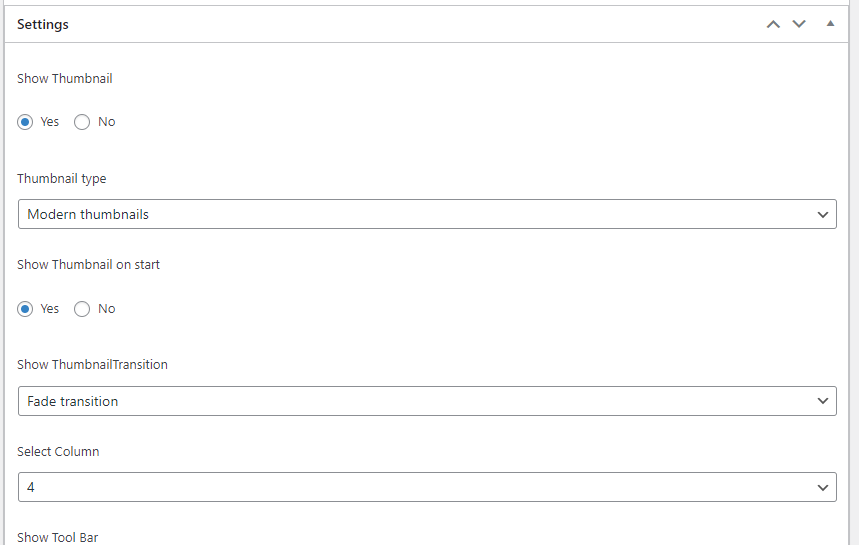859x545 pixels.
Task: Click the Show ThumbnailTransition label
Action: (x=93, y=365)
